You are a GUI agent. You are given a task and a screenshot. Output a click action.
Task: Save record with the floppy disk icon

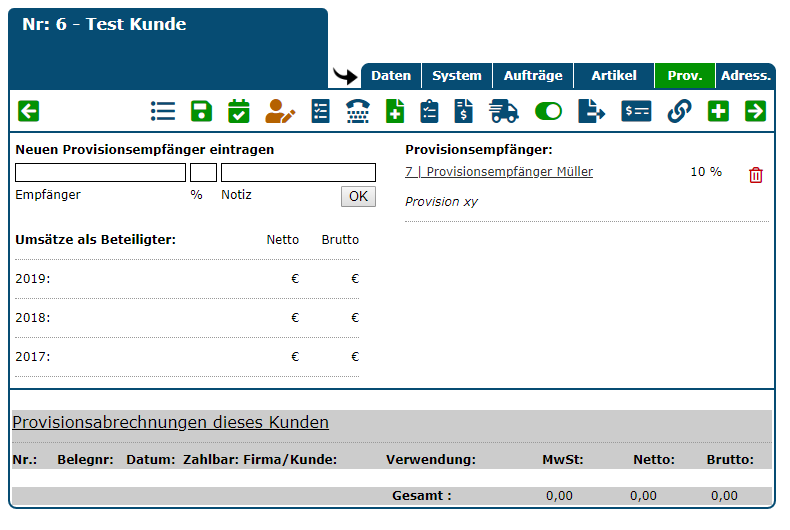click(201, 111)
